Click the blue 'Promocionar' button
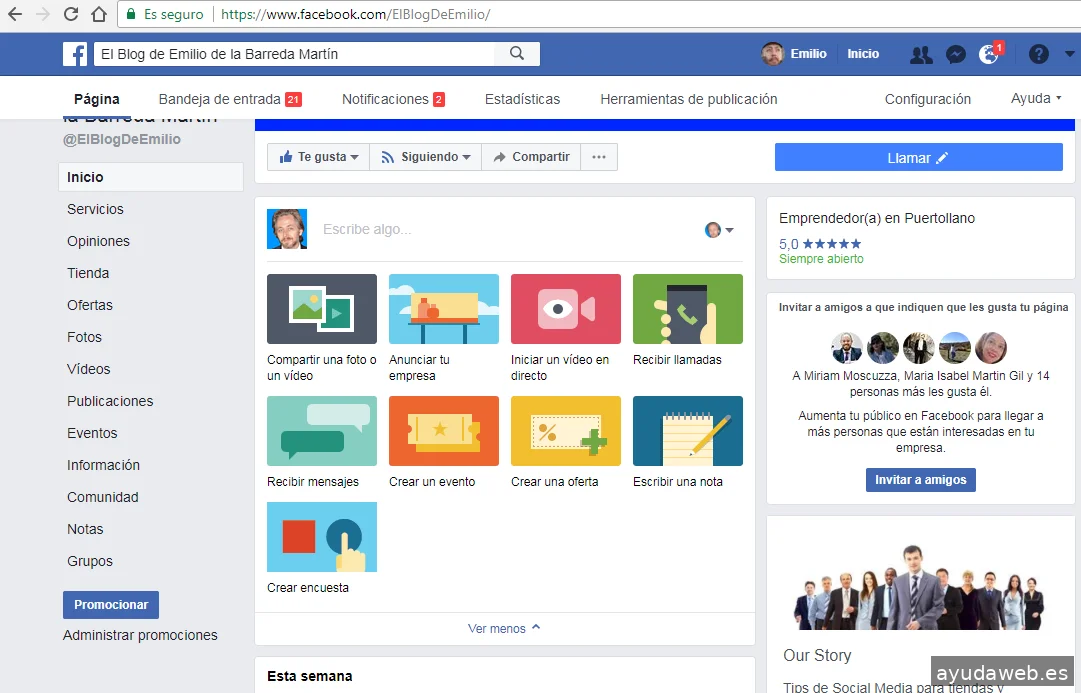The image size is (1081, 693). tap(111, 605)
